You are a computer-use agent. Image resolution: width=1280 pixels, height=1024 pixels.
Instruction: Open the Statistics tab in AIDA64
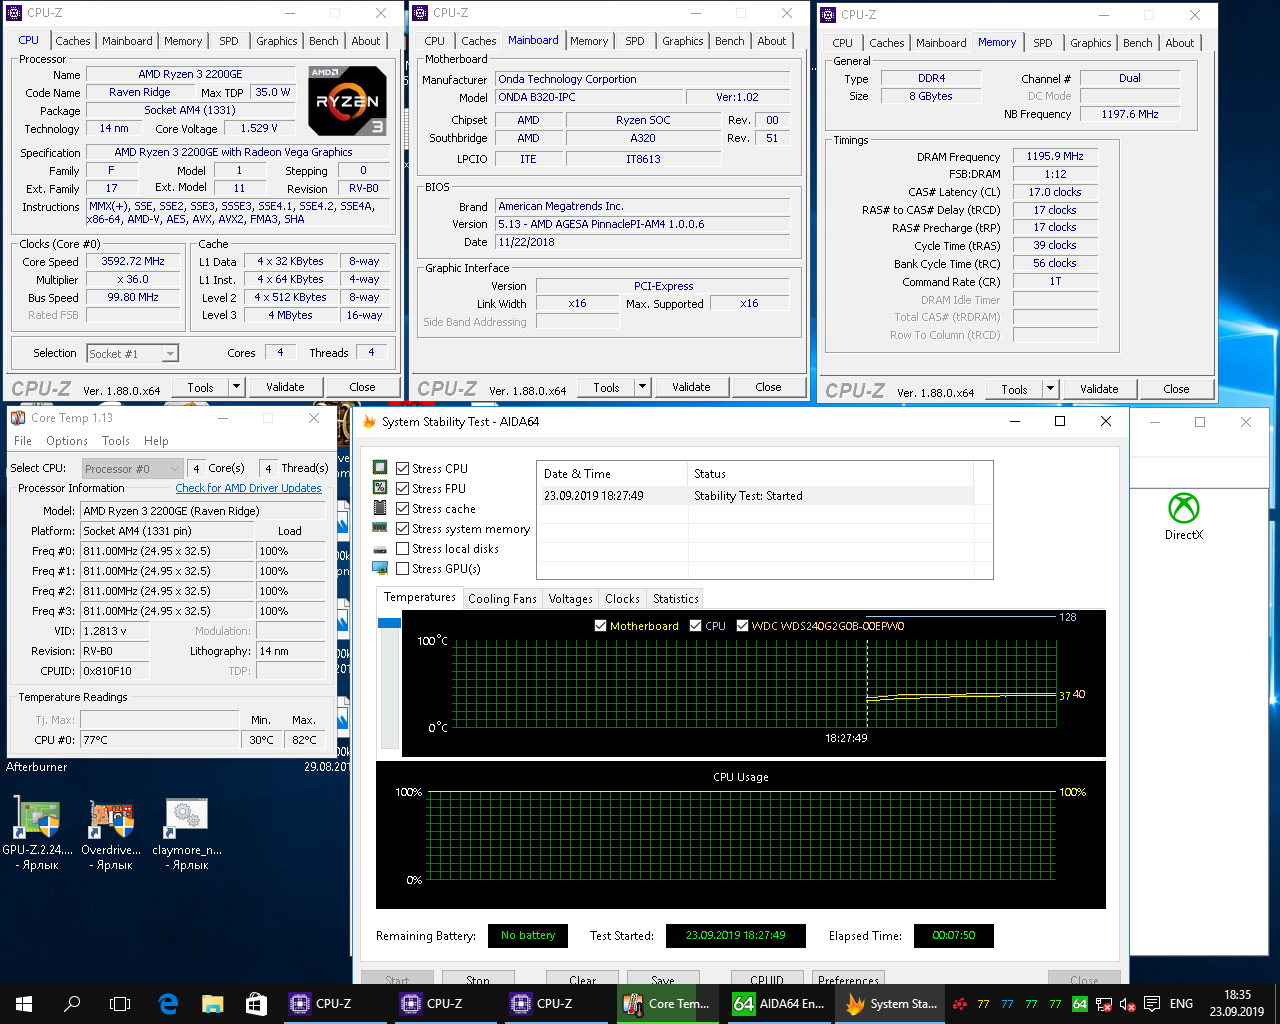[x=676, y=599]
